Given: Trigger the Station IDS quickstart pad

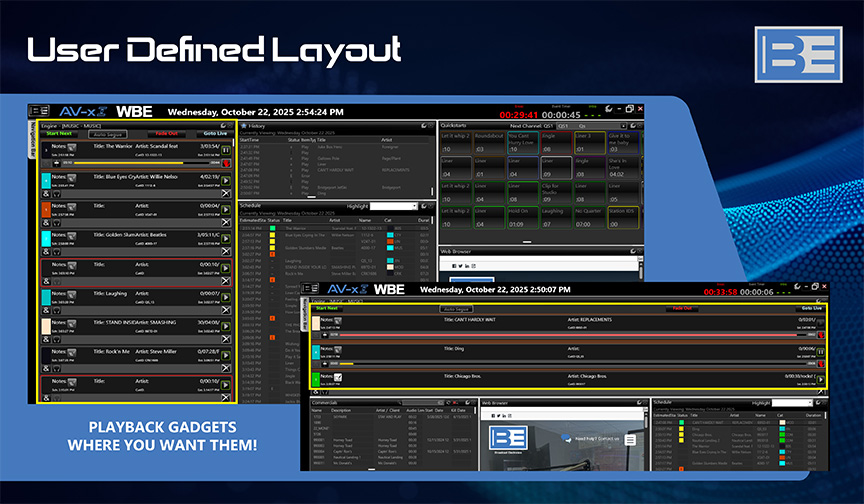Looking at the screenshot, I should (622, 216).
